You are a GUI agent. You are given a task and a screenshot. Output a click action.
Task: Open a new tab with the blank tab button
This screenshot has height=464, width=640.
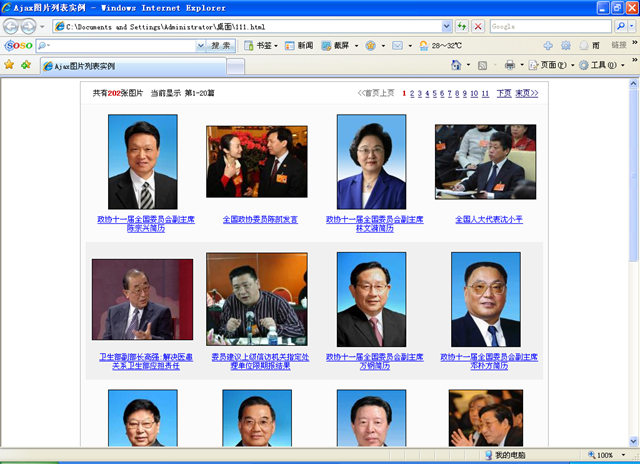[236, 67]
